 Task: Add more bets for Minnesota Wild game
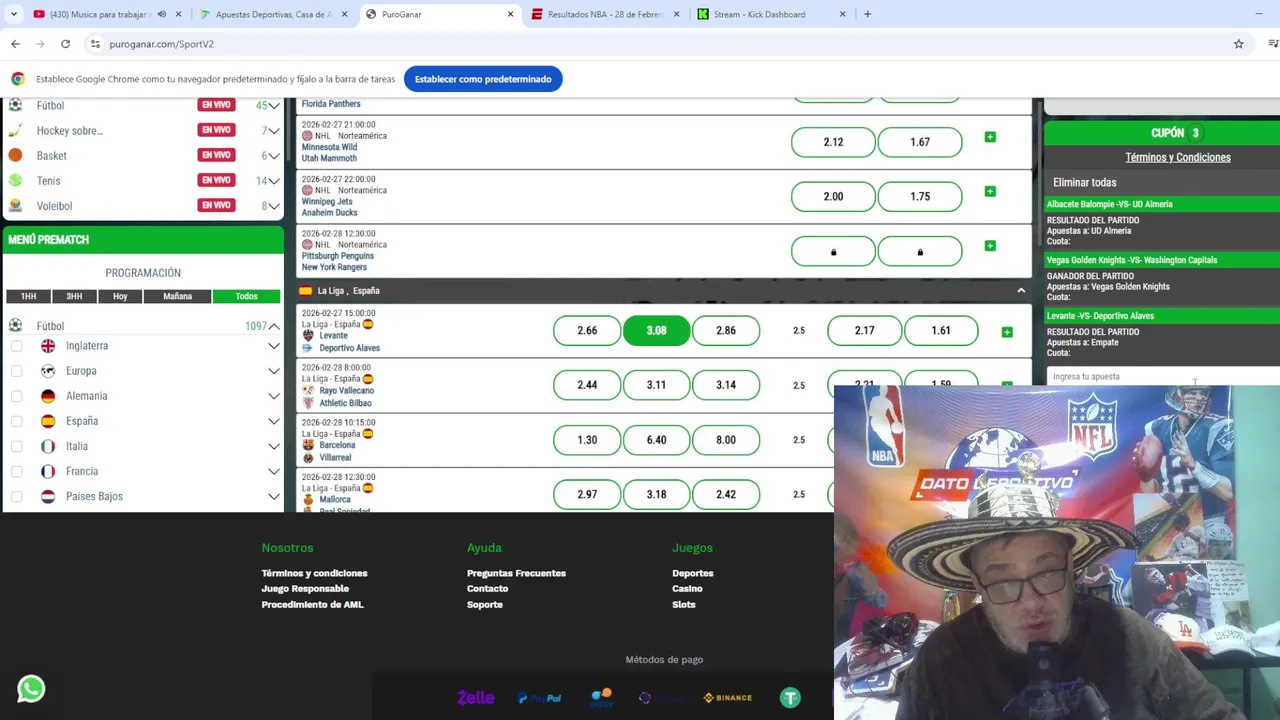[x=990, y=137]
